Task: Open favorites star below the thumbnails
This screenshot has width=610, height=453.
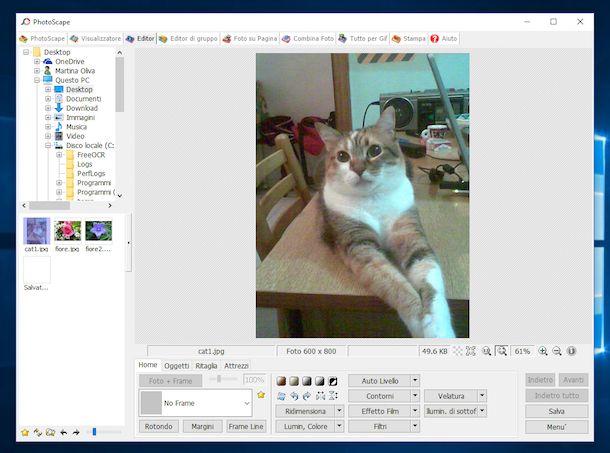Action: coord(25,432)
